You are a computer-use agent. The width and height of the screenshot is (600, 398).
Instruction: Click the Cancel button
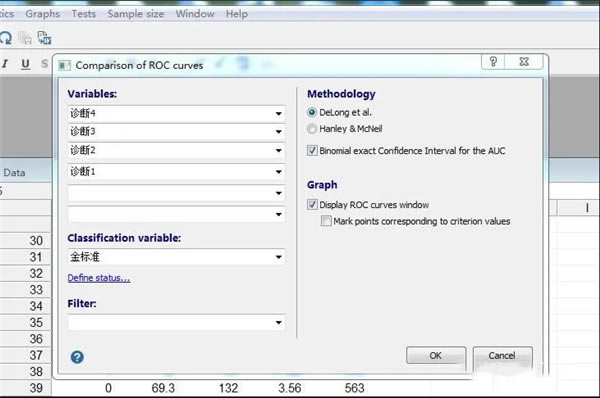[502, 356]
